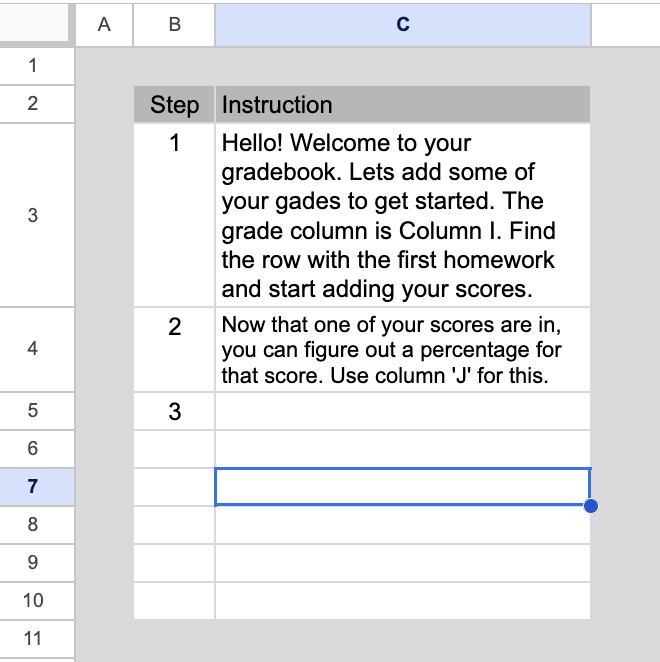Click the row 9 header

click(x=33, y=563)
